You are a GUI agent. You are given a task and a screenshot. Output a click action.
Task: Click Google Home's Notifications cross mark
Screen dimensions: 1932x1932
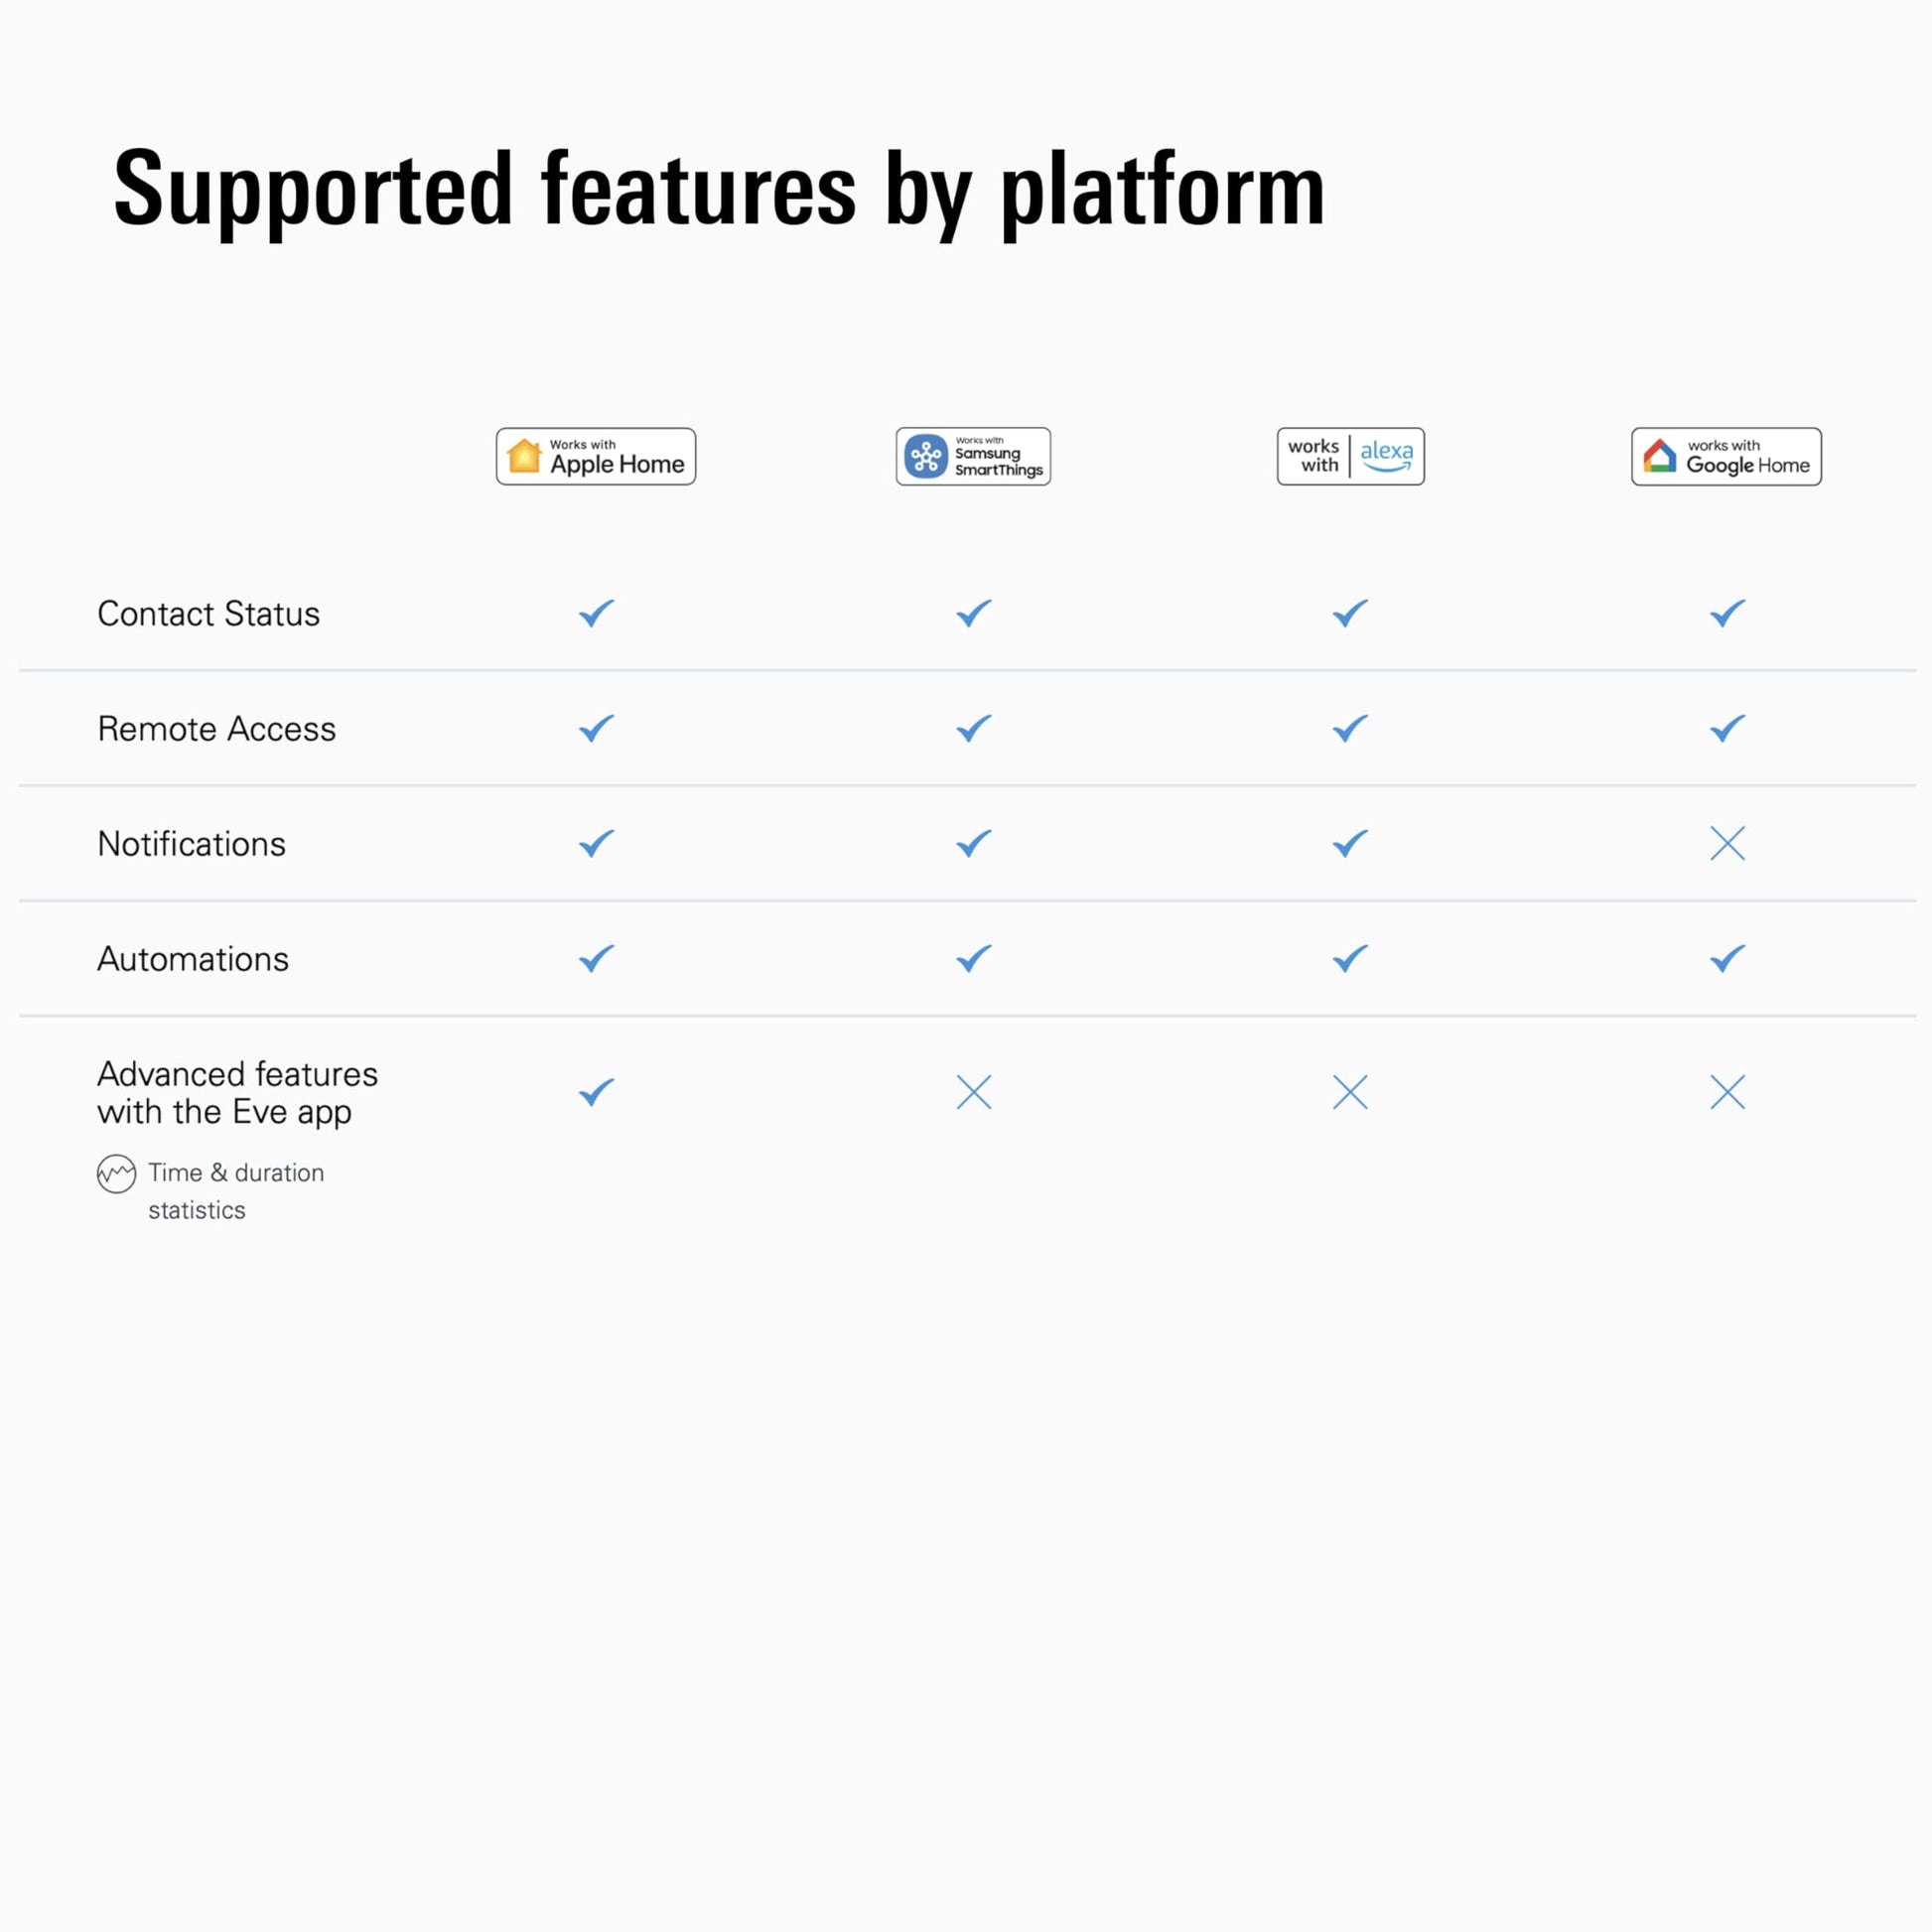pos(1727,843)
